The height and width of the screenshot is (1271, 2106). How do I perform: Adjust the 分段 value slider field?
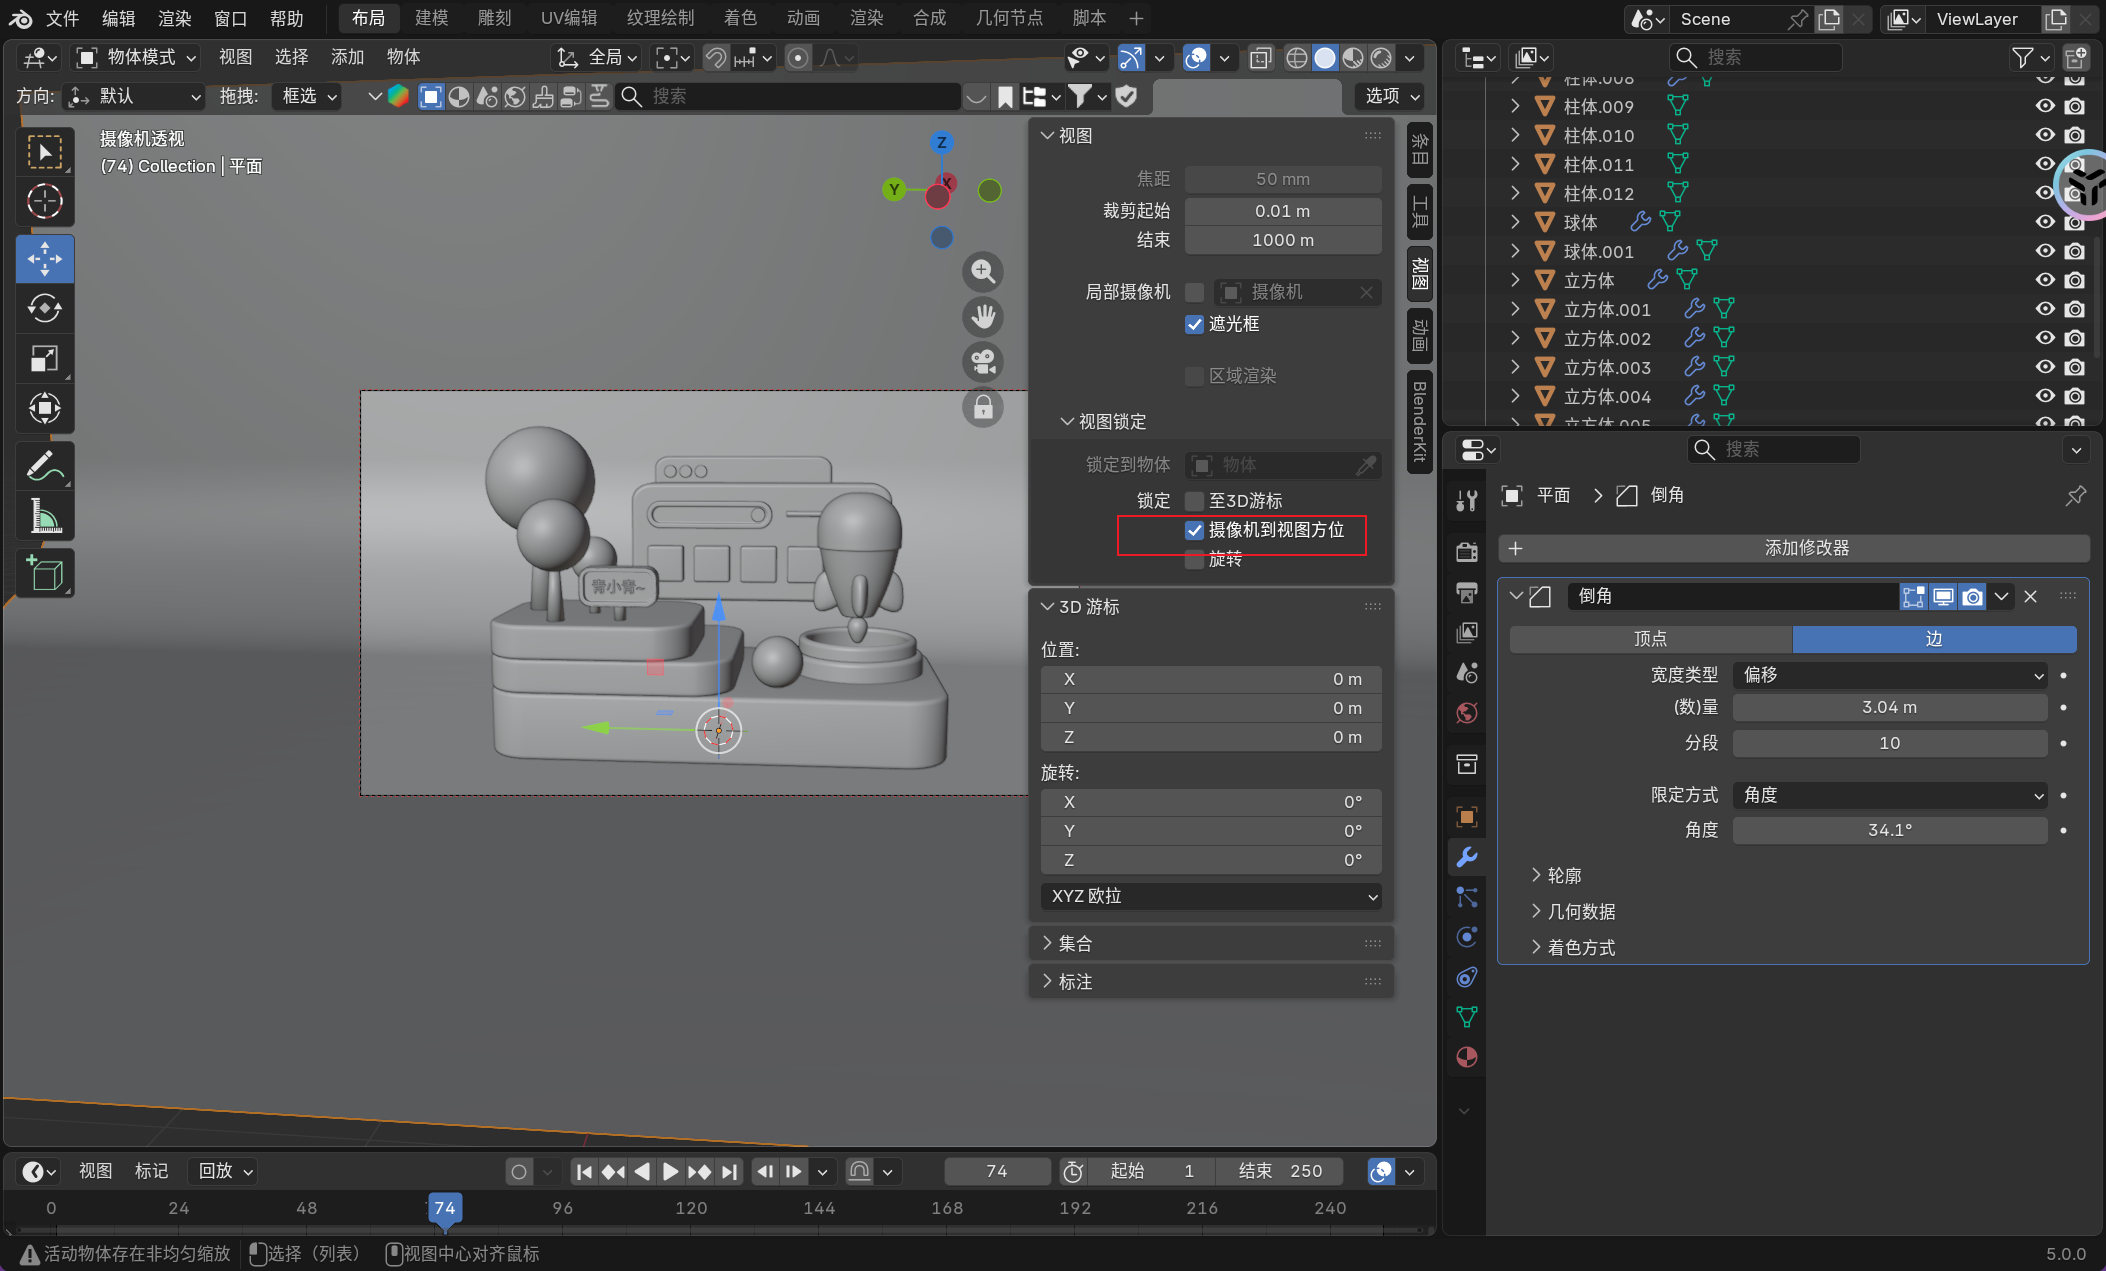(x=1889, y=743)
